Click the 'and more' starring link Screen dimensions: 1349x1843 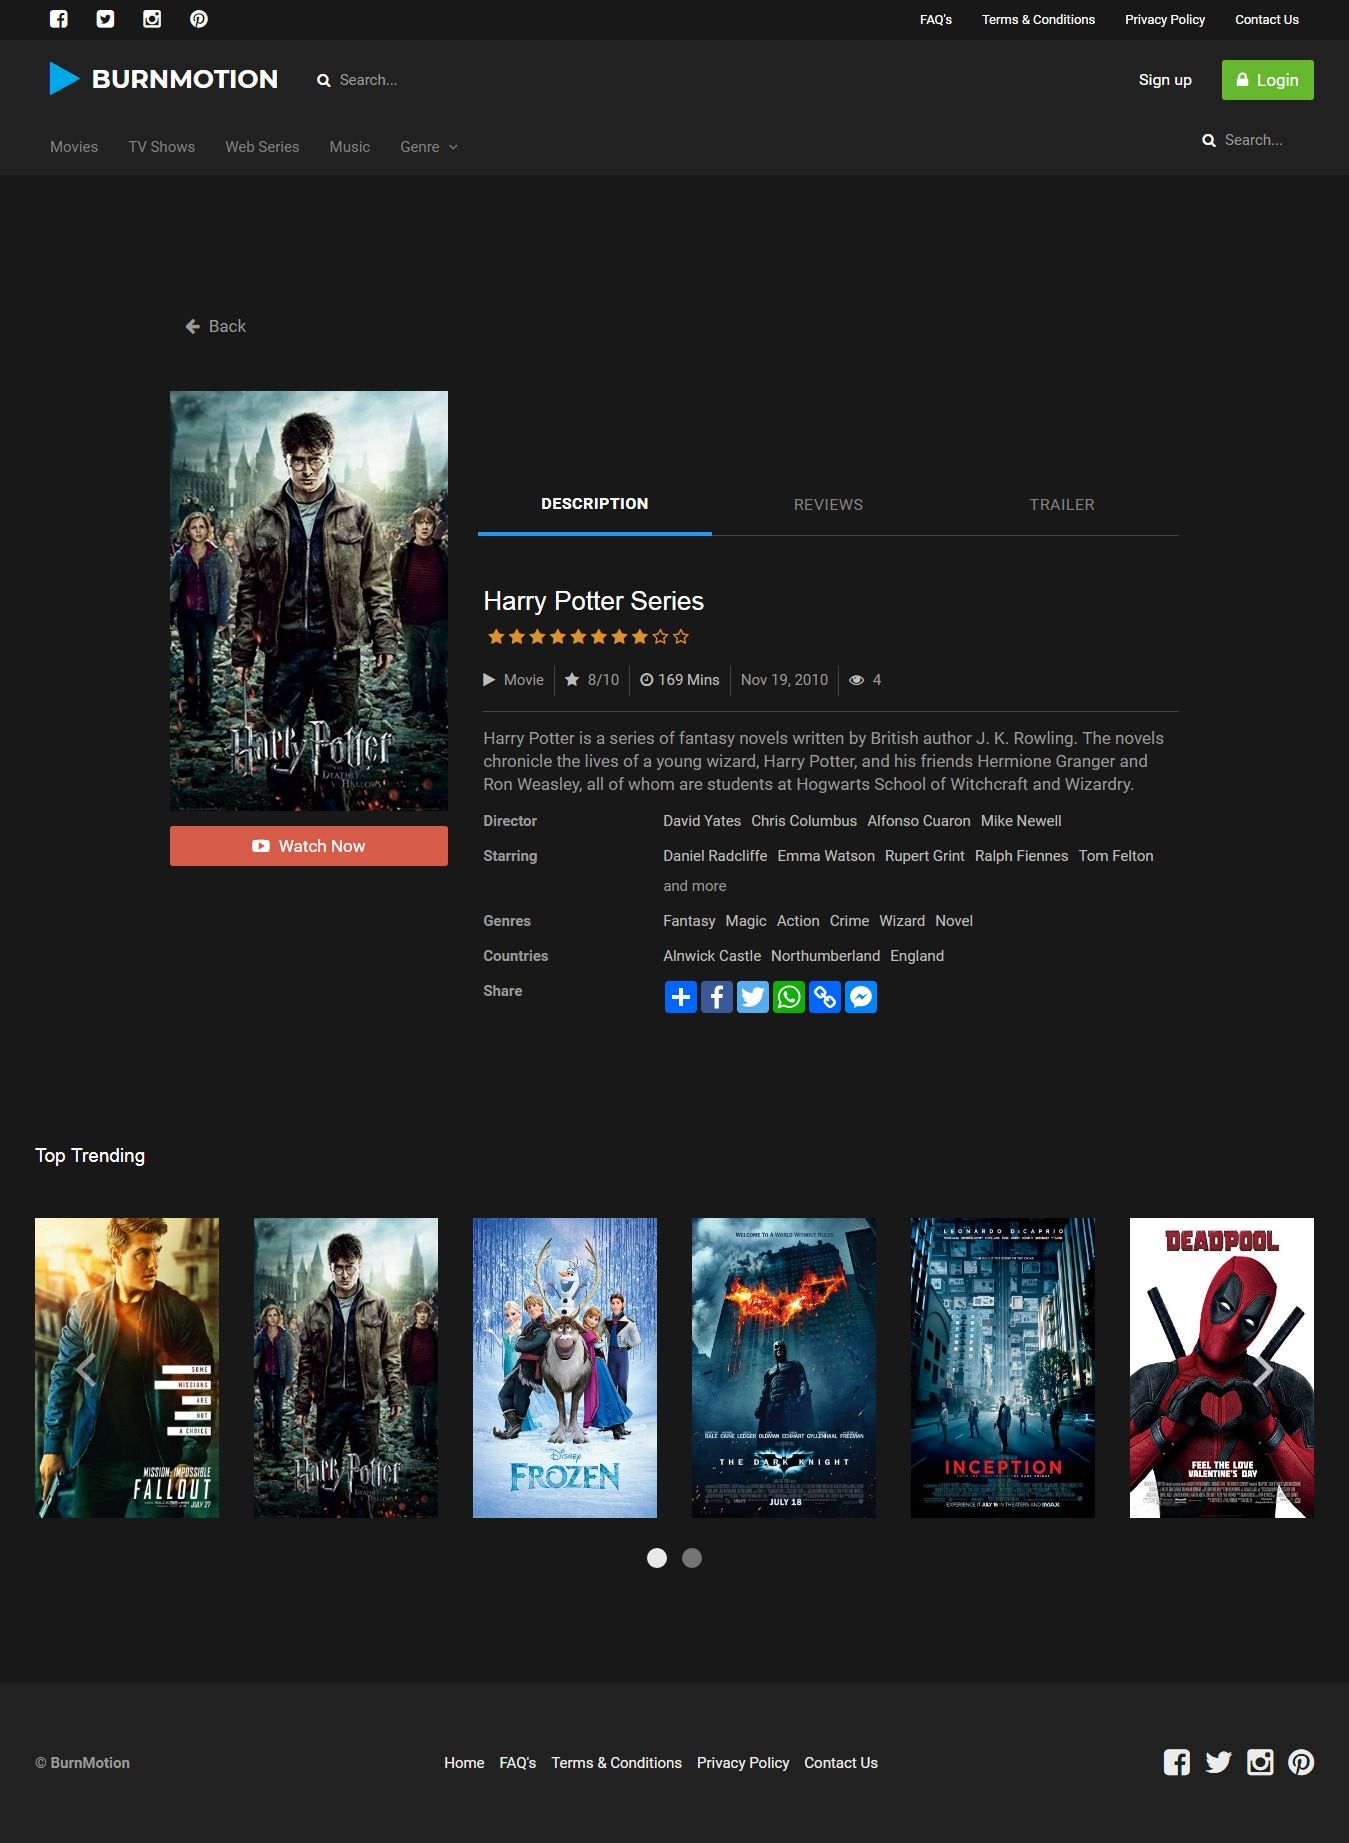coord(695,886)
